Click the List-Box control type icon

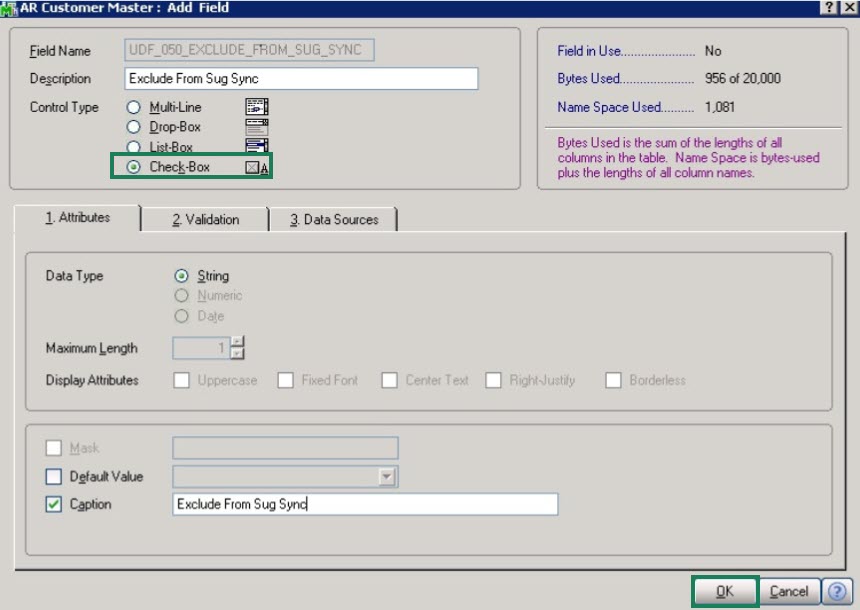(x=257, y=147)
